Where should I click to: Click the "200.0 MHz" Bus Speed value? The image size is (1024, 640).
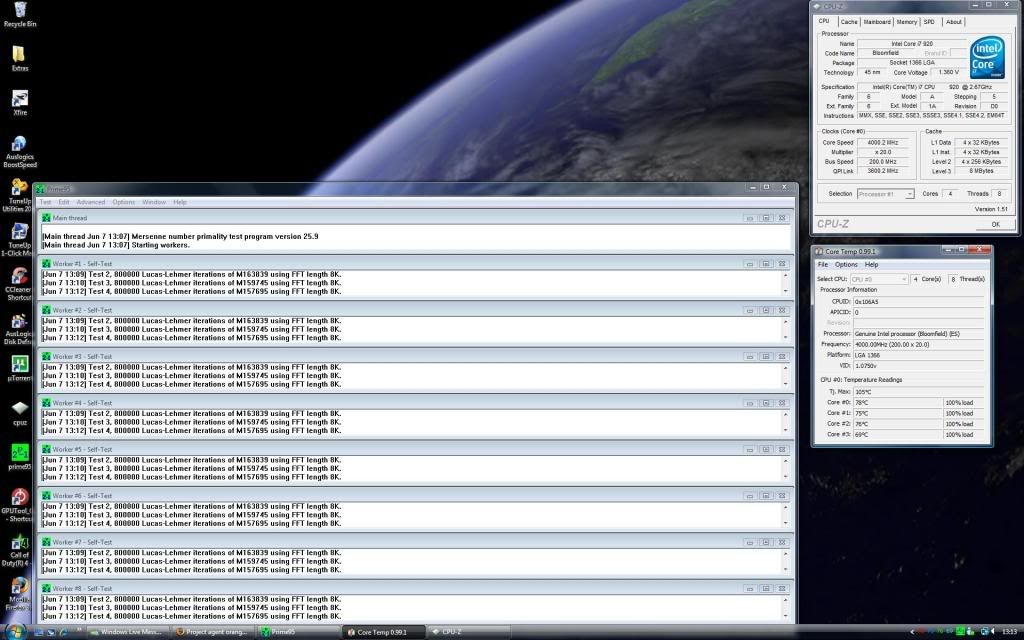pyautogui.click(x=882, y=162)
